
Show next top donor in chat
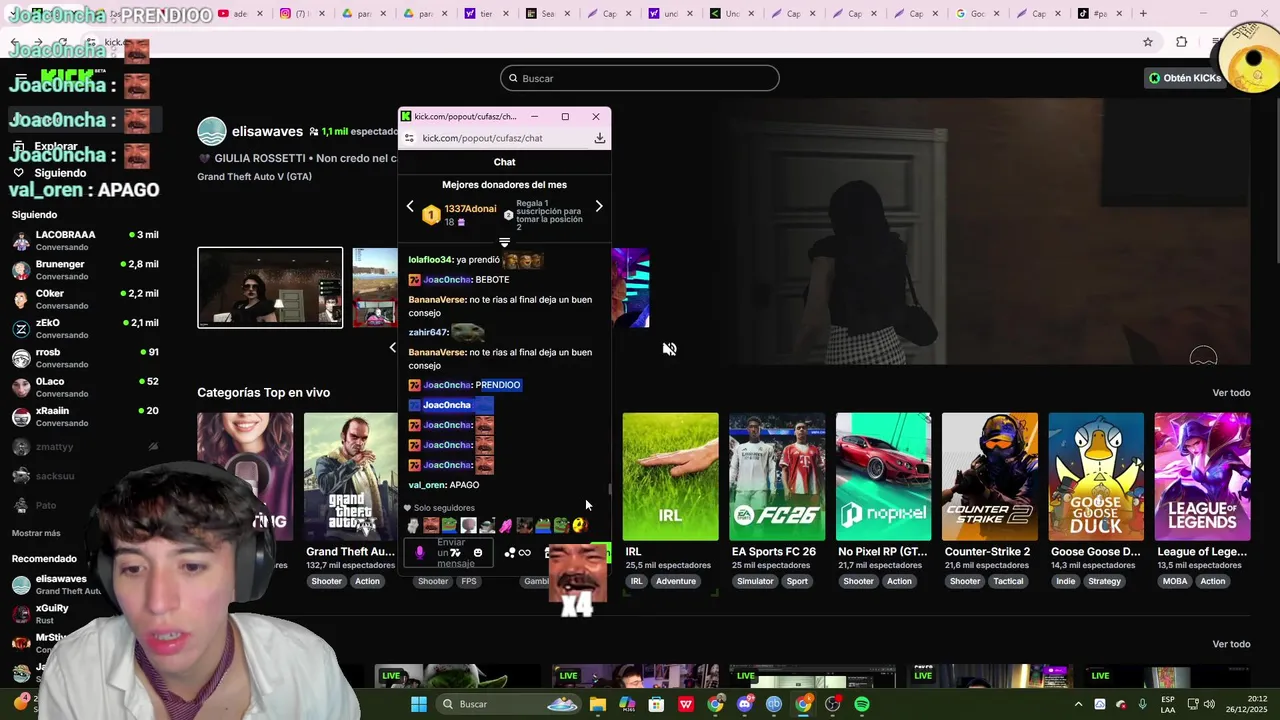coord(599,206)
